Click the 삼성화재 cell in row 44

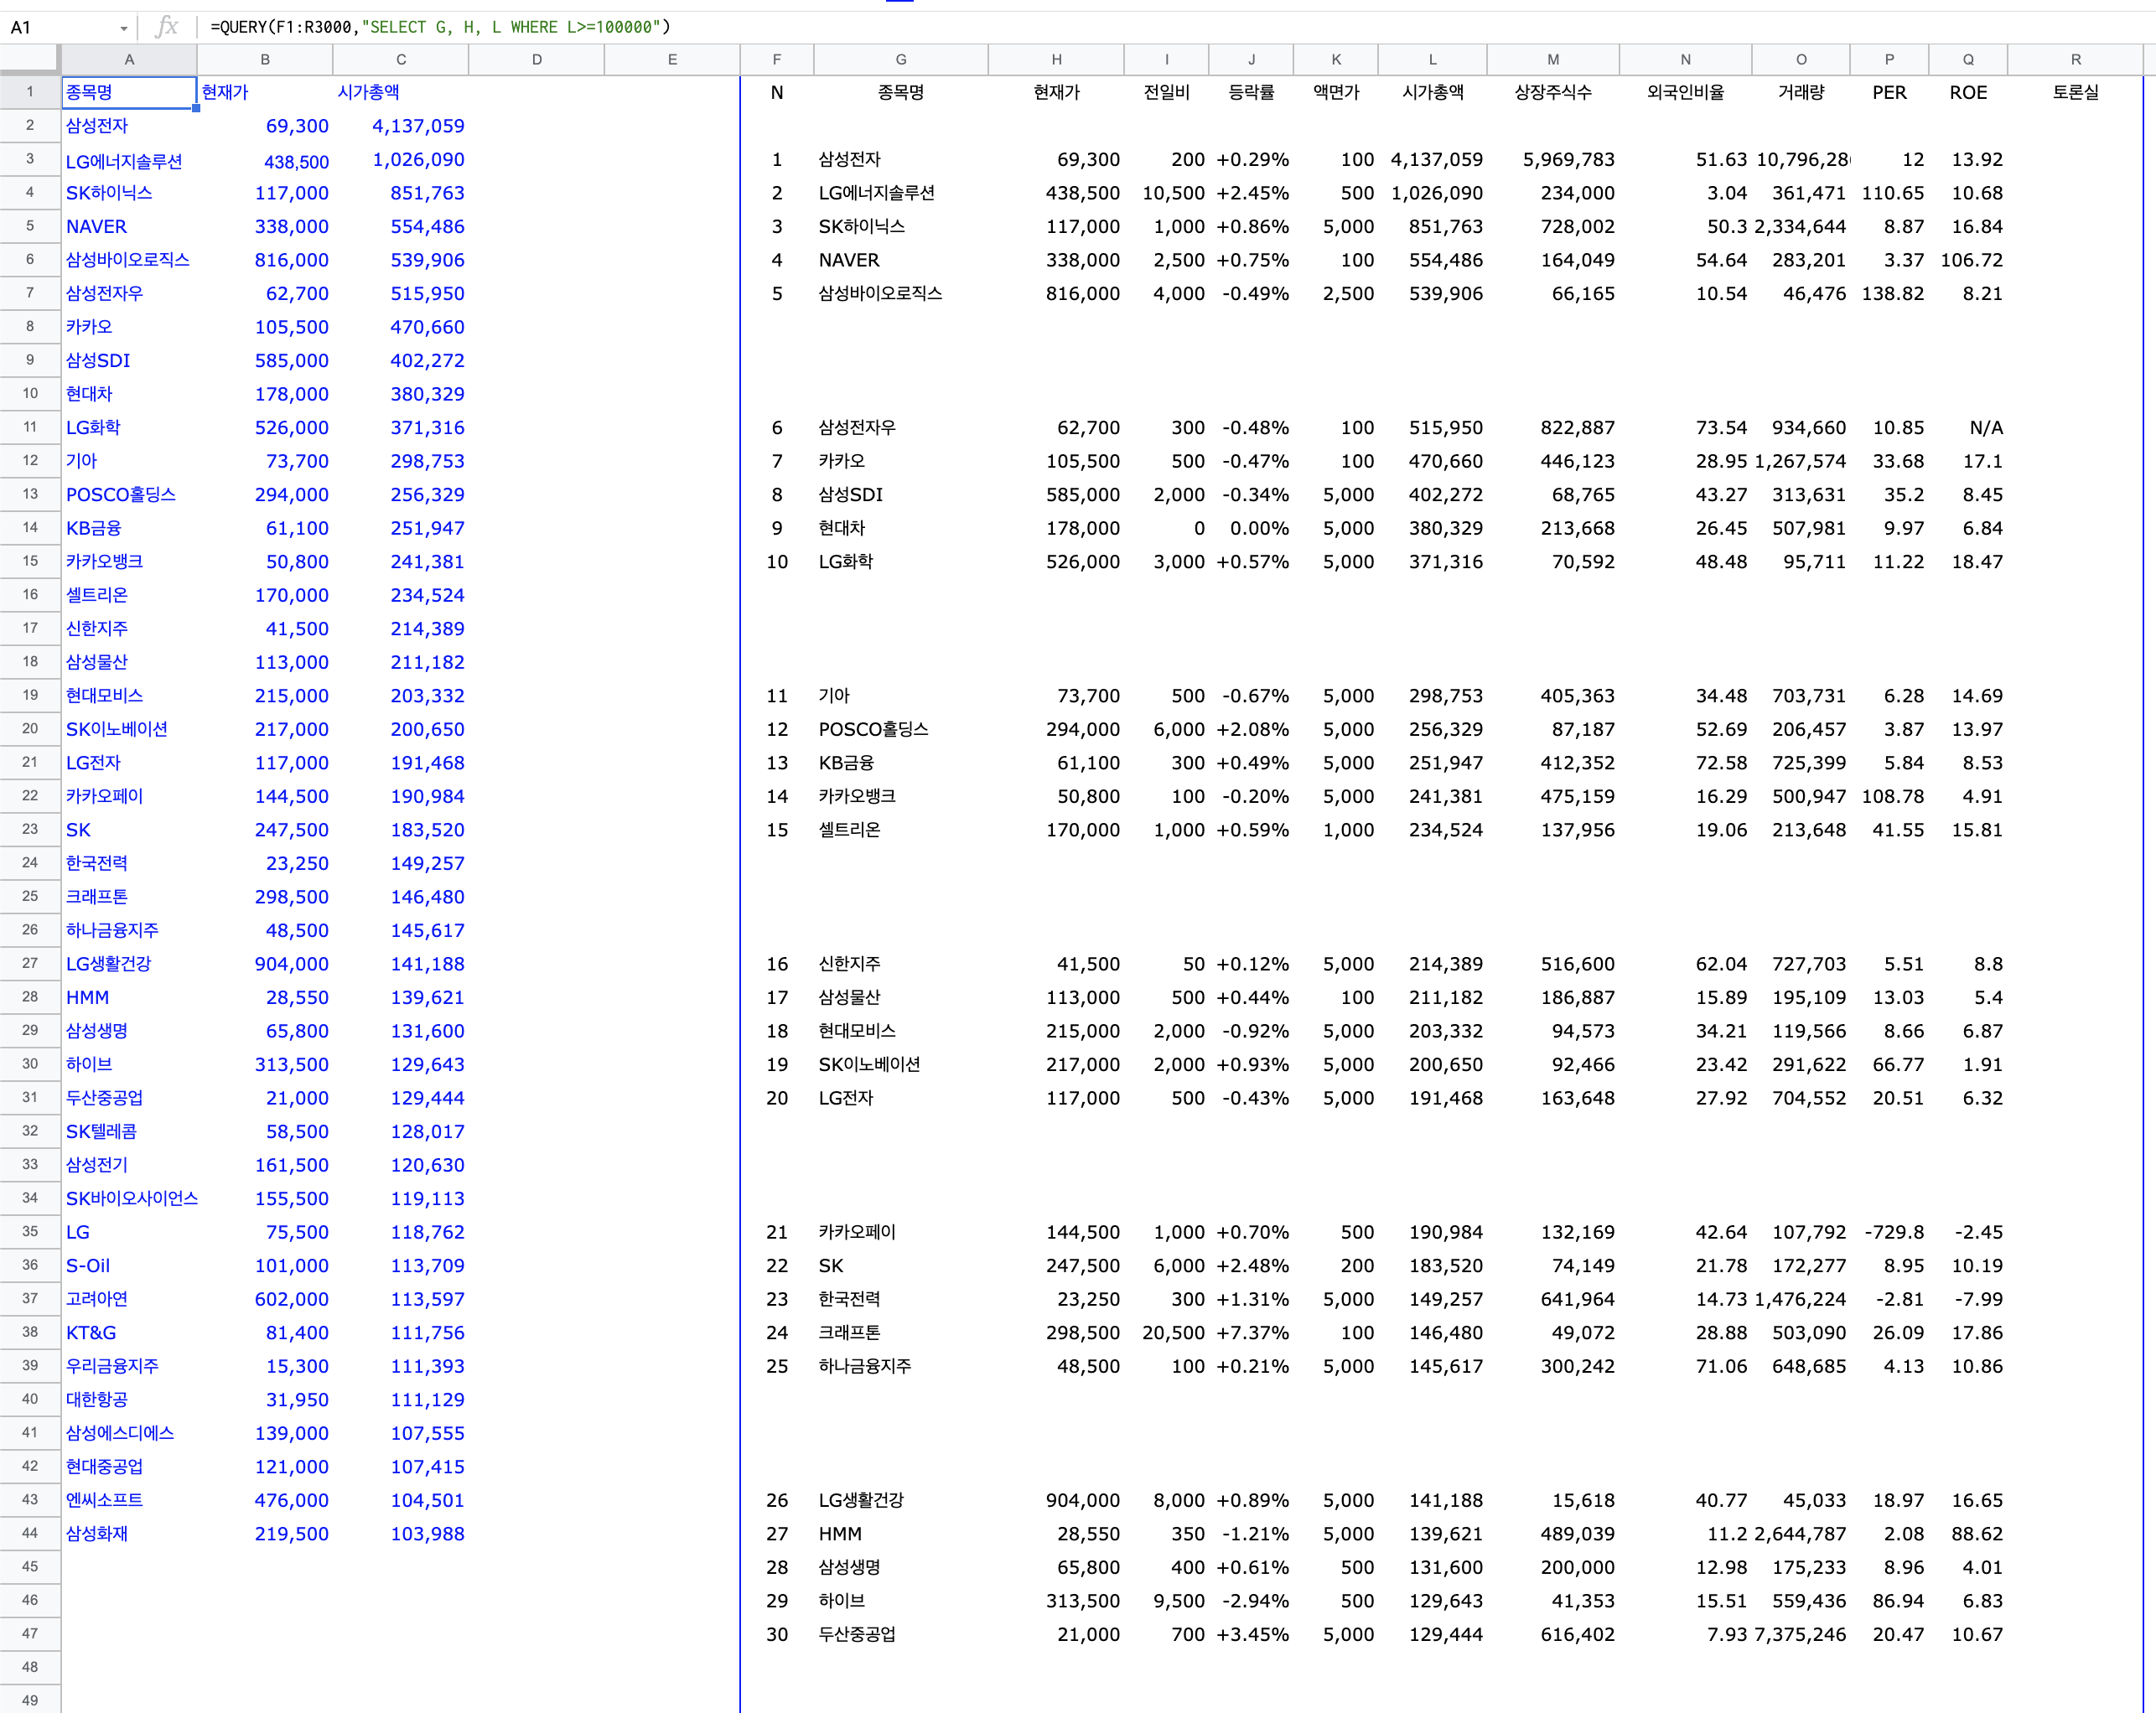click(97, 1533)
